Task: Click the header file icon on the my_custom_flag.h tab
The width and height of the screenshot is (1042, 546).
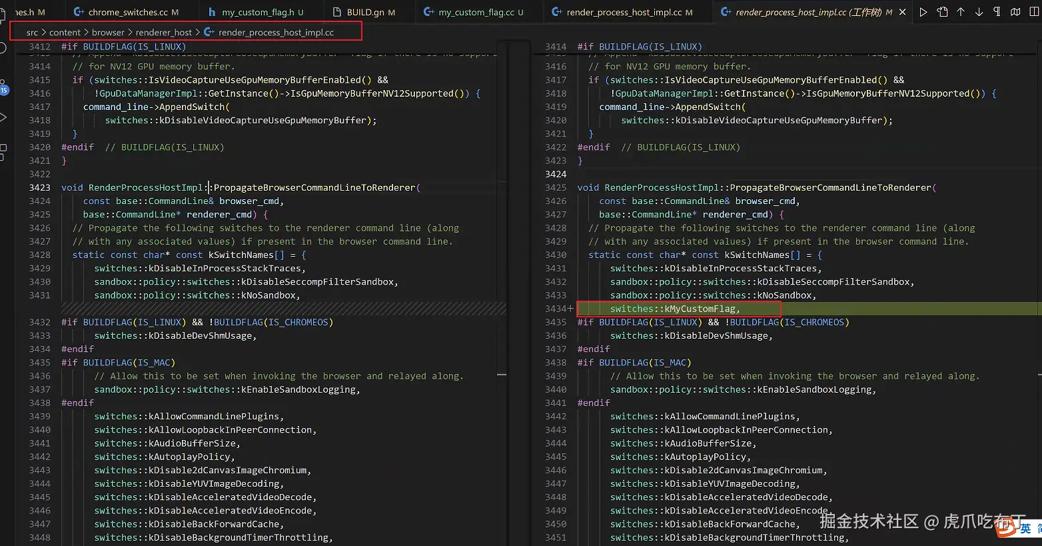Action: [x=212, y=12]
